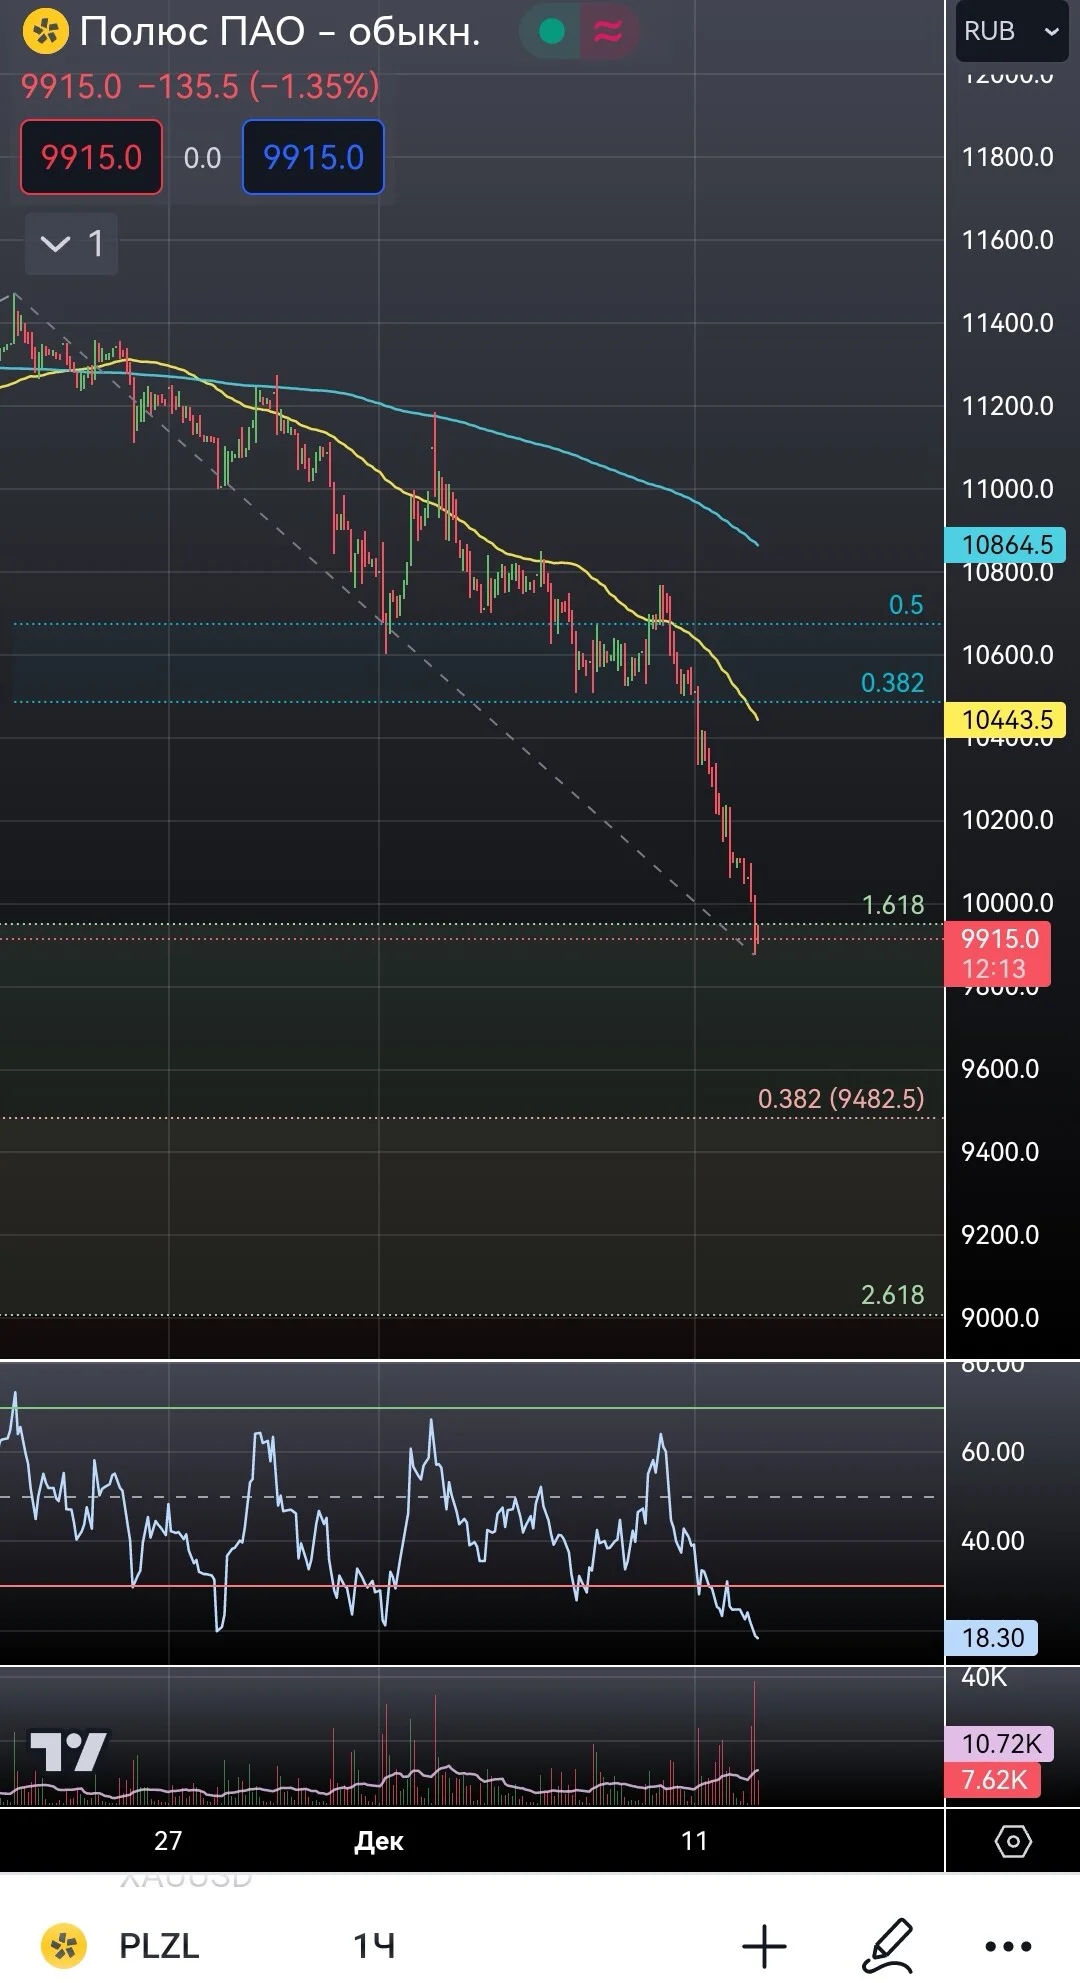Select the Fibonacci 2.618 level label
The image size is (1080, 1983).
click(x=892, y=1295)
